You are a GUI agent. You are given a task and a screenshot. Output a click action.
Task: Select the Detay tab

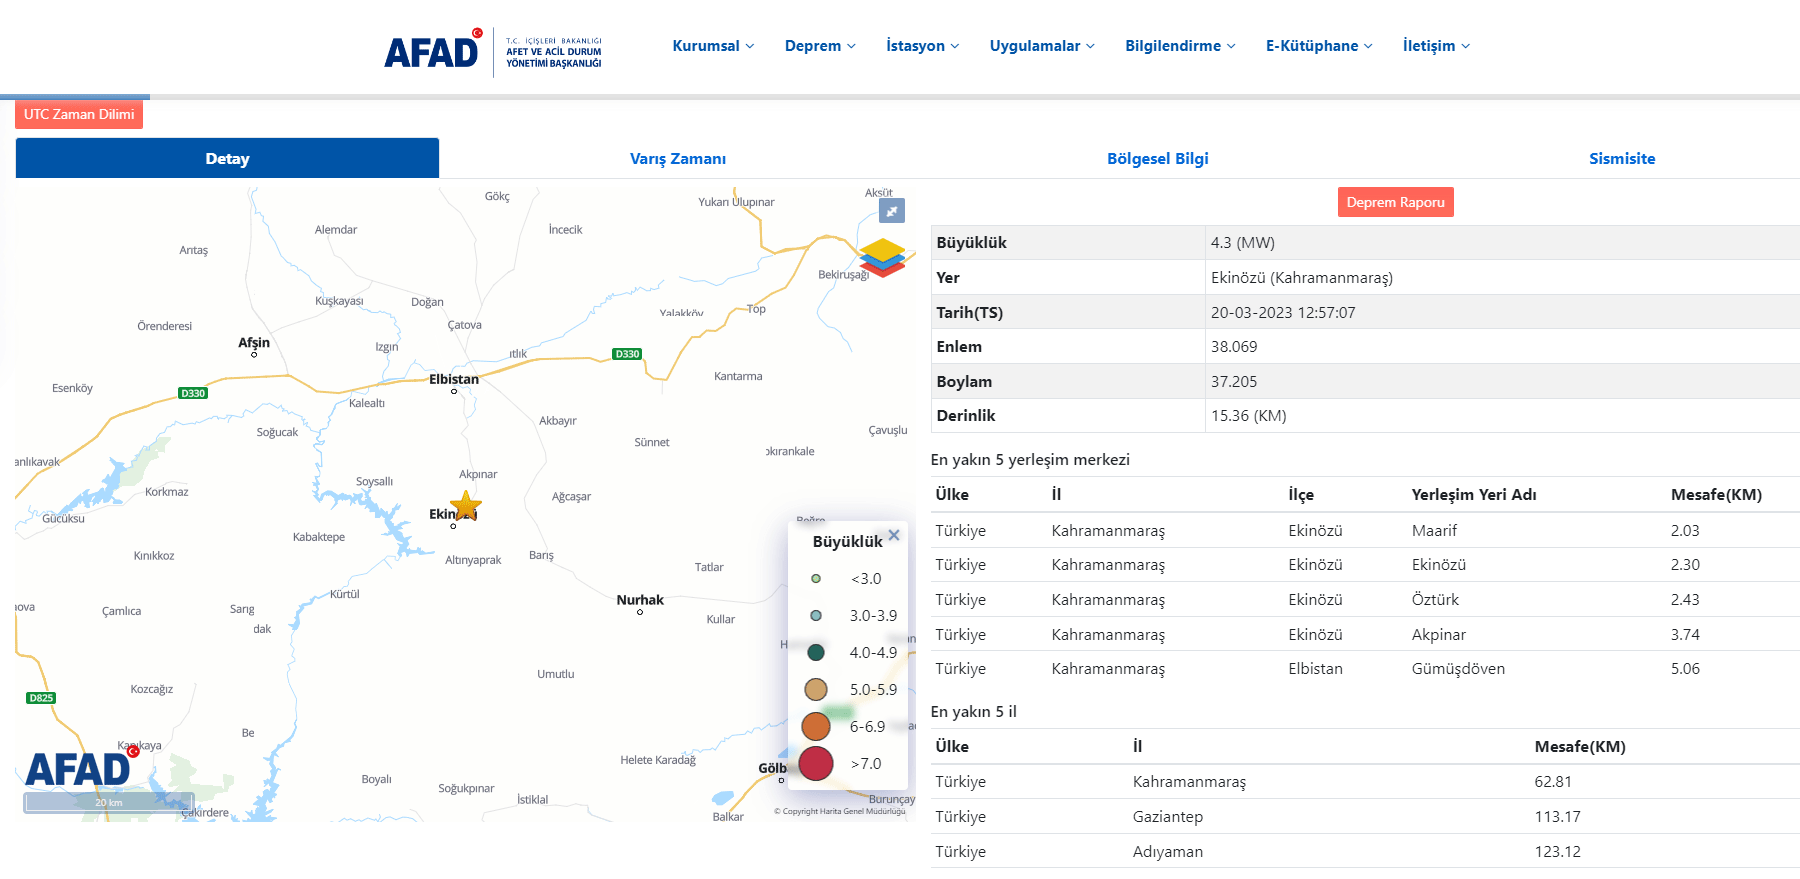click(x=227, y=158)
